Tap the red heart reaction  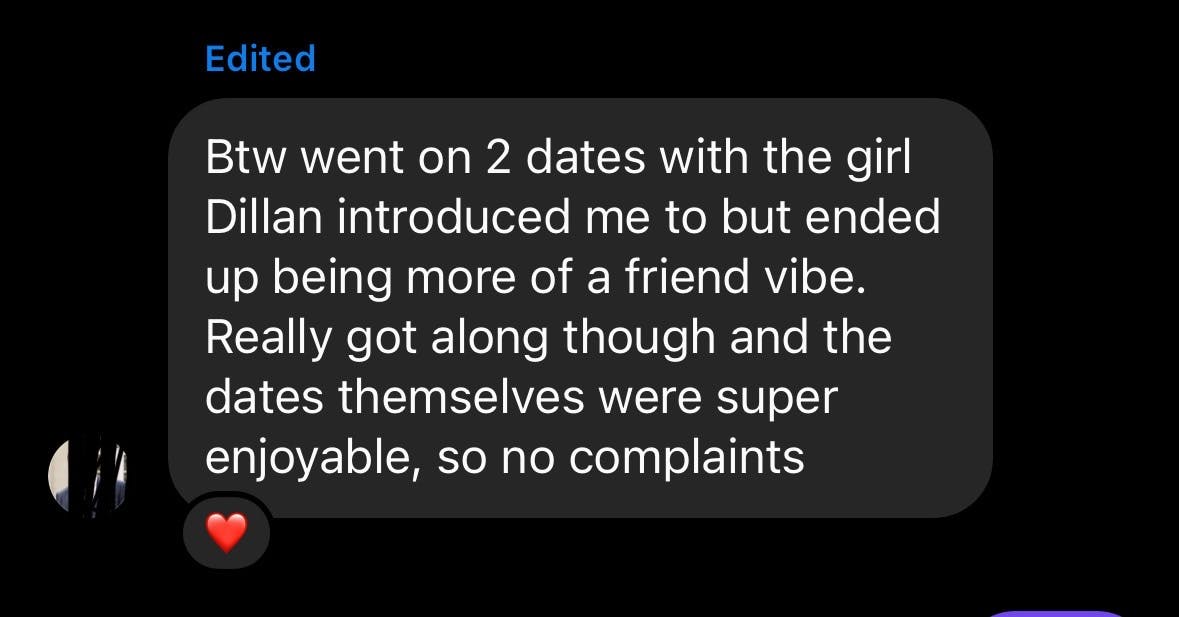[x=227, y=533]
